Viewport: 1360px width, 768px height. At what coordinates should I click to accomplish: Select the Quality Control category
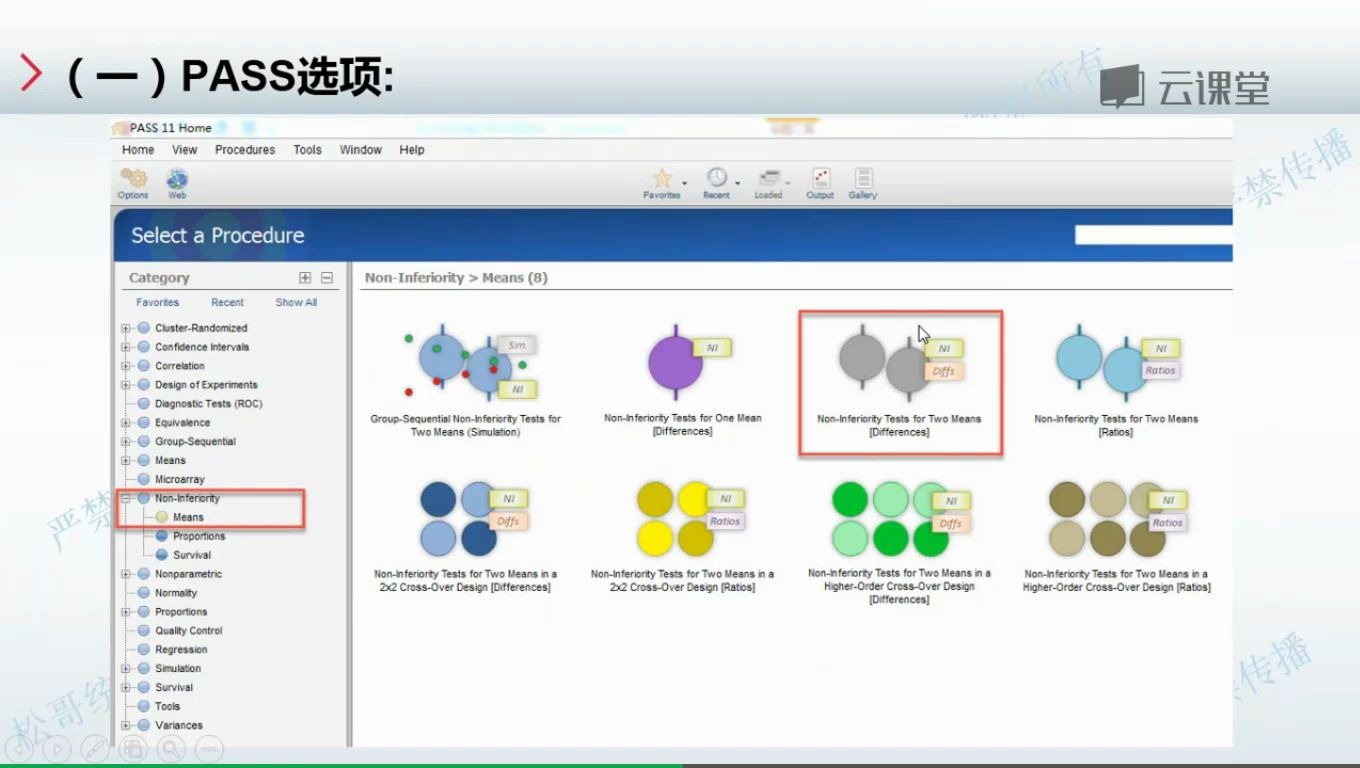point(189,631)
